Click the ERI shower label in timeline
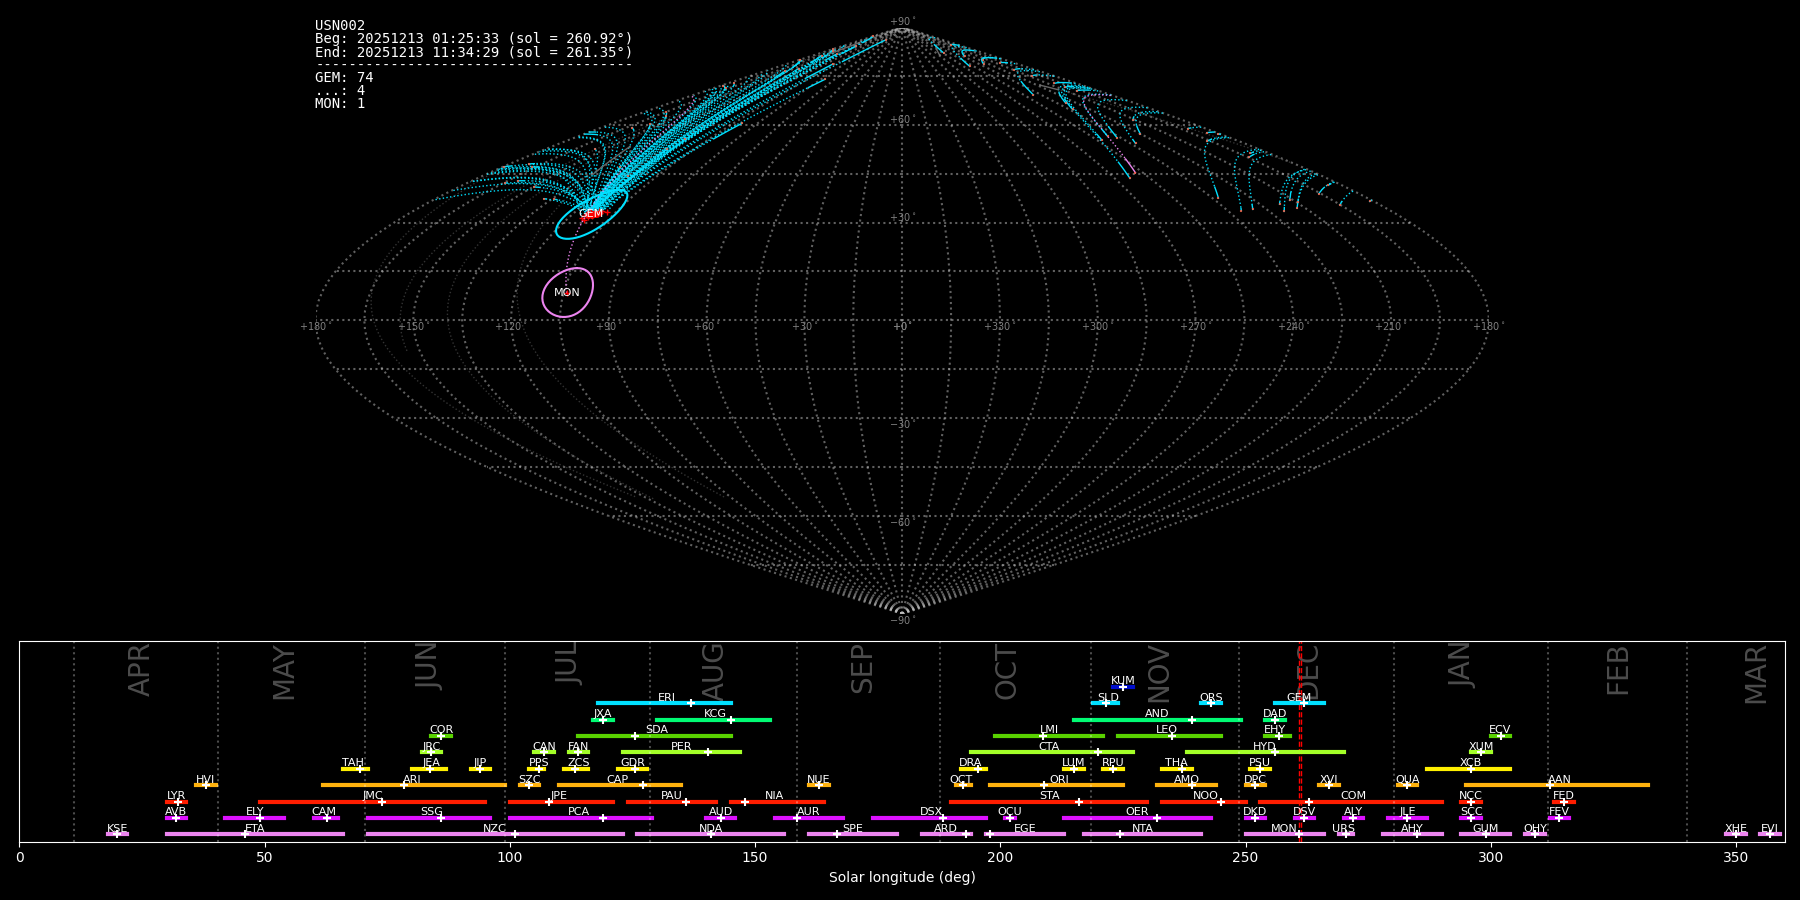The image size is (1800, 900). pos(666,698)
